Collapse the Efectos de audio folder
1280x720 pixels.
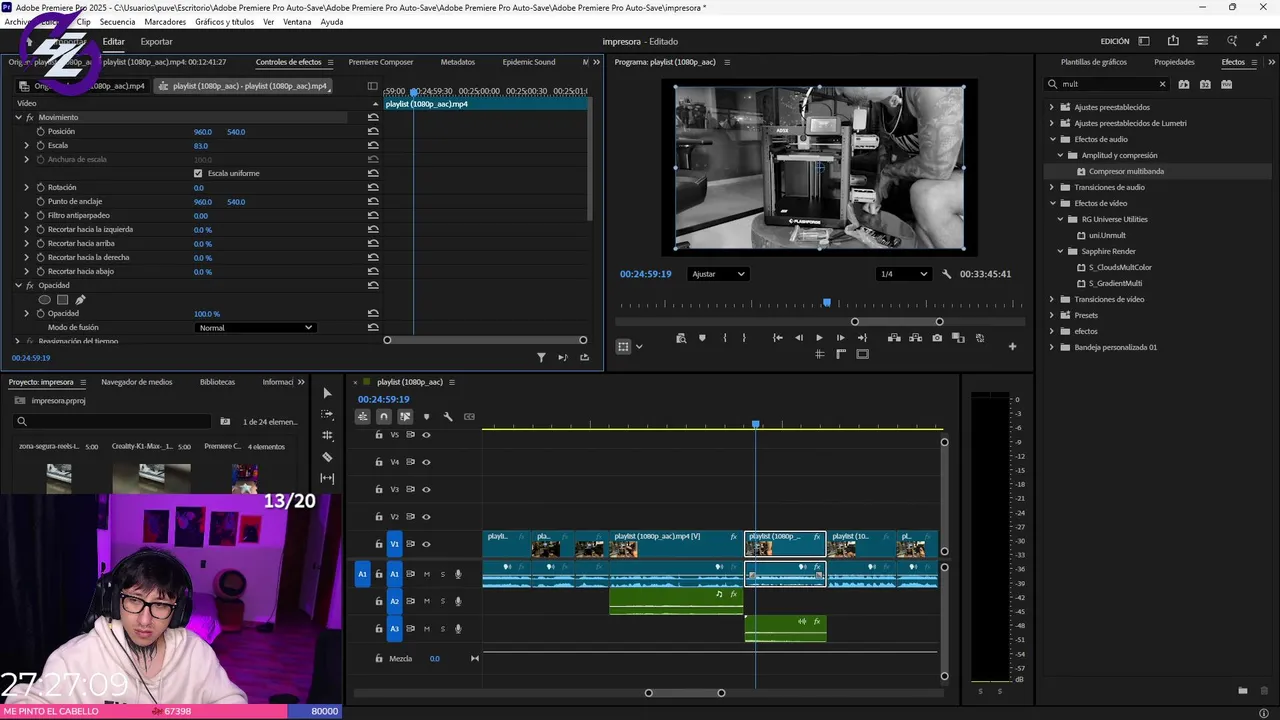[1052, 140]
